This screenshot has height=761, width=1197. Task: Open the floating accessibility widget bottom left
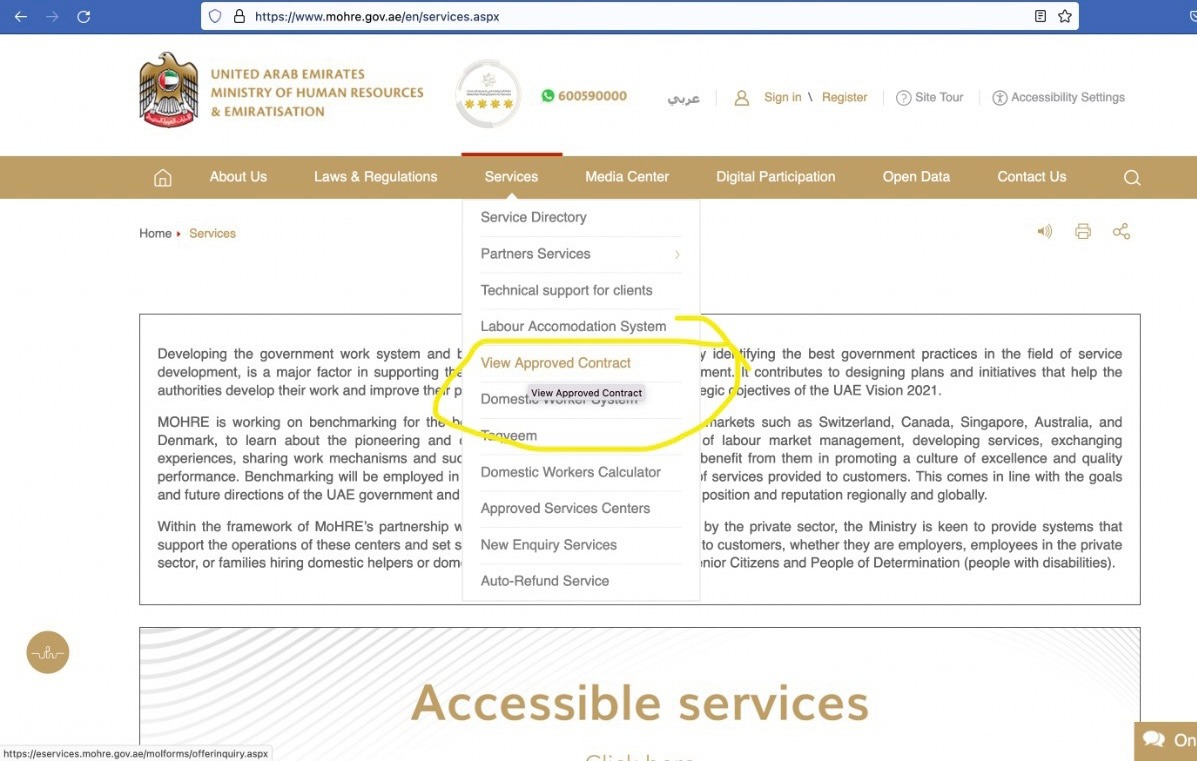(x=47, y=652)
